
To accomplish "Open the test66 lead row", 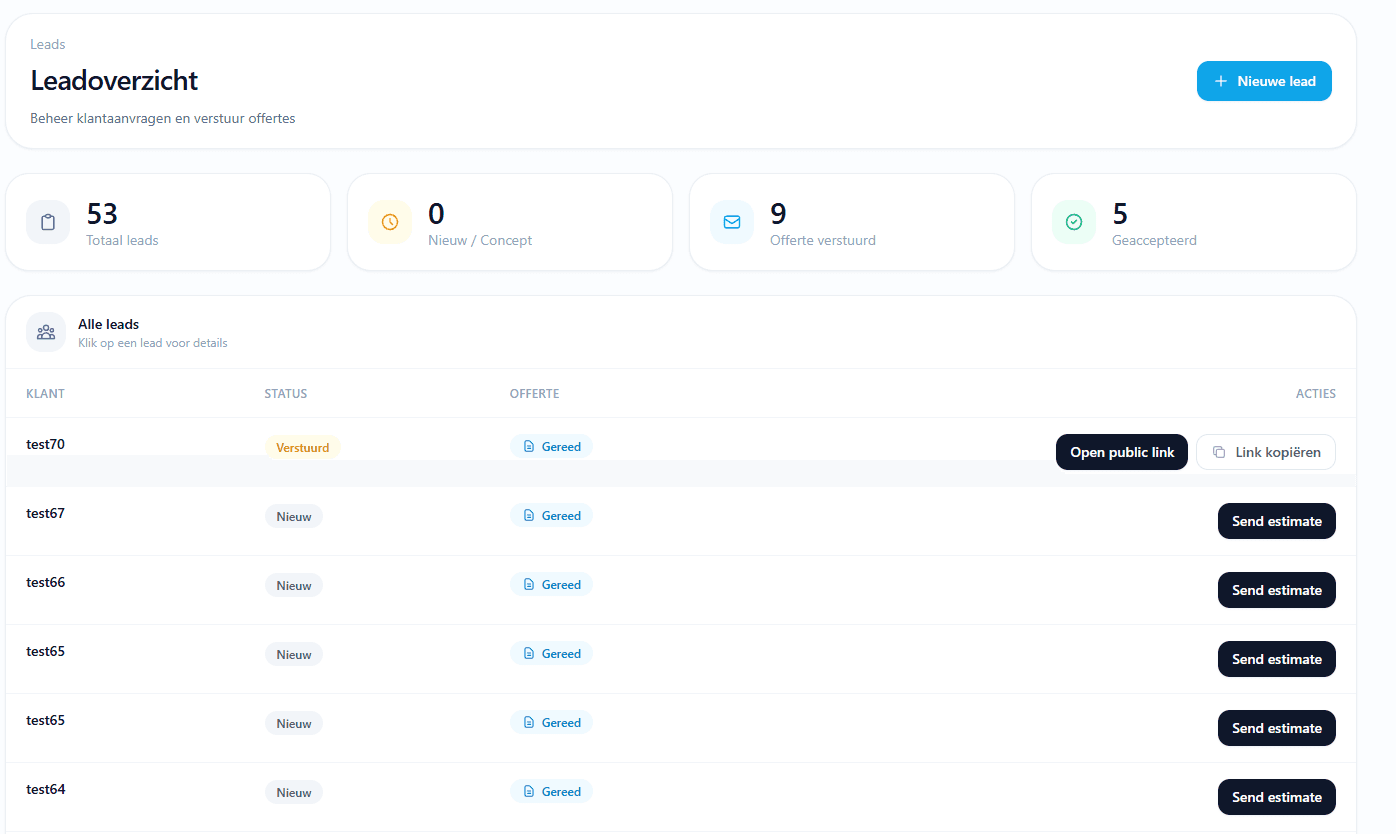I will (681, 590).
